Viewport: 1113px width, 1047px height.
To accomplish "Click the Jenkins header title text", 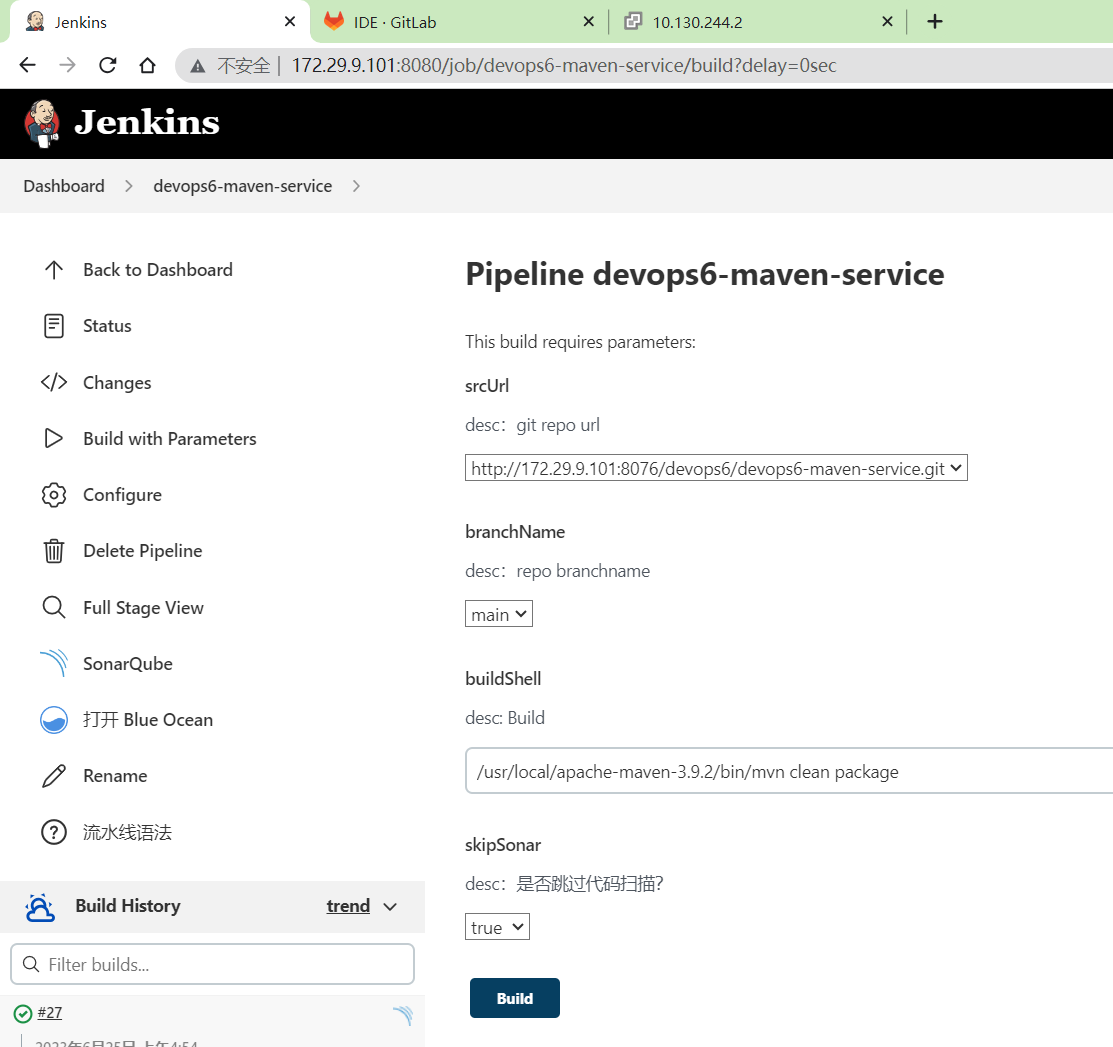I will [x=147, y=122].
